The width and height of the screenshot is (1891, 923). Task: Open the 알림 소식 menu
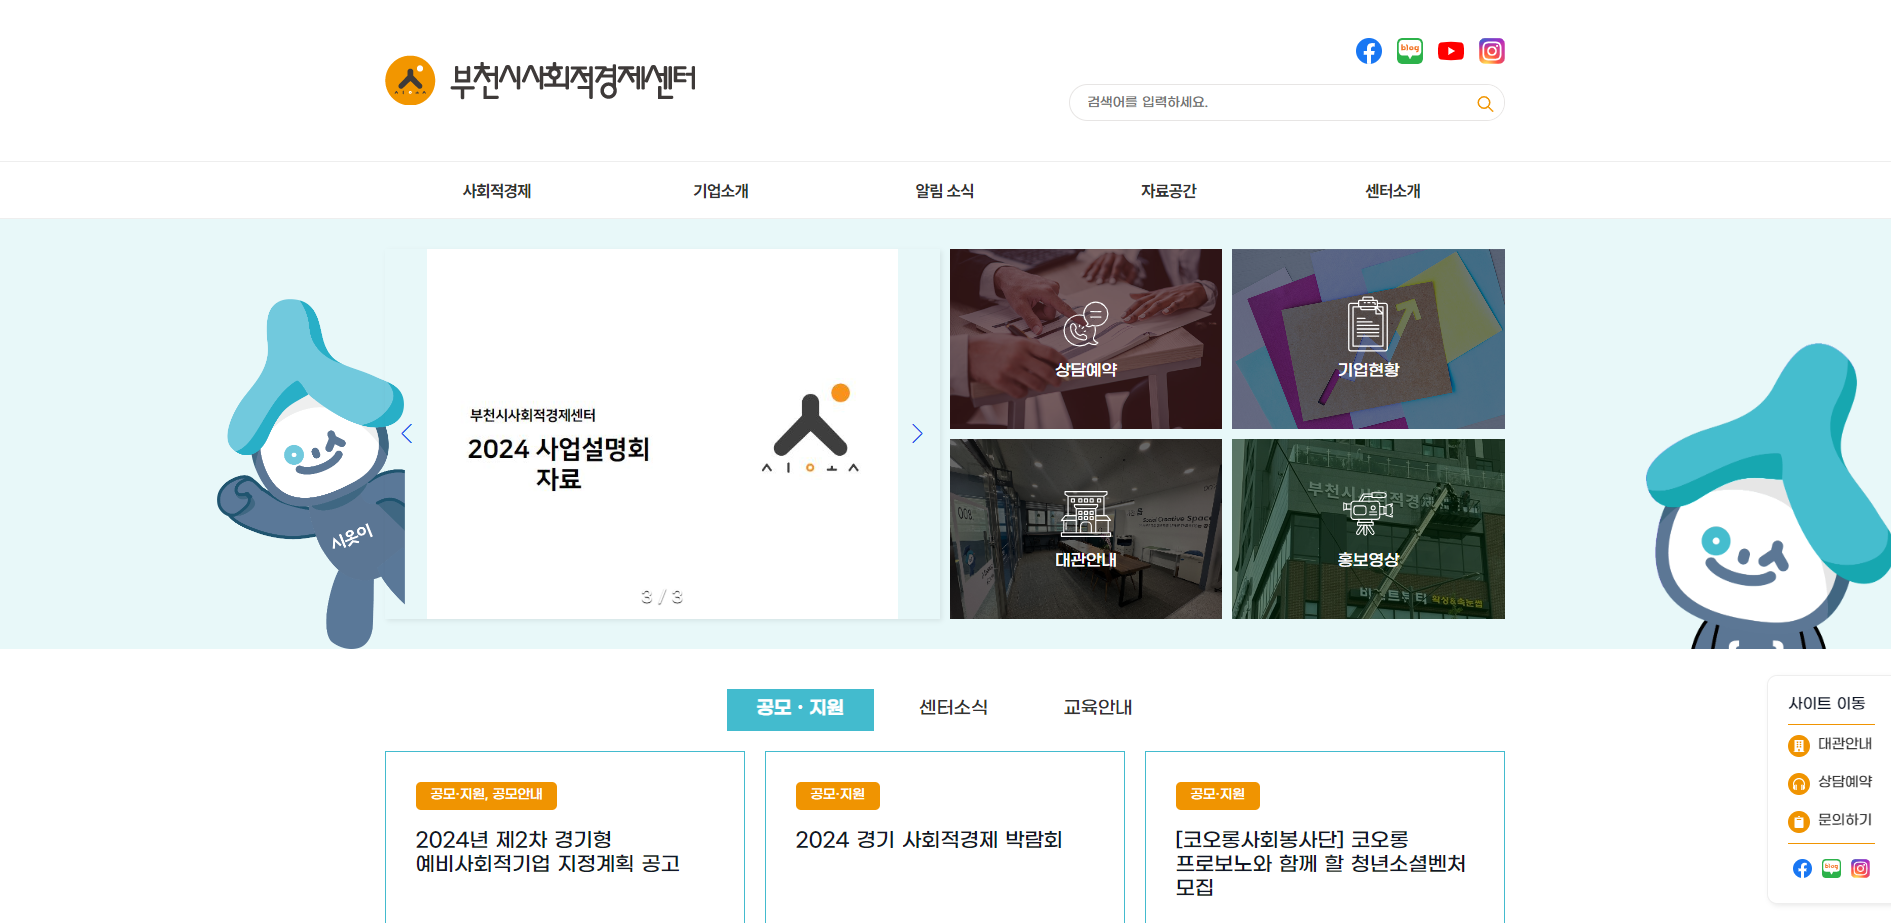[x=945, y=190]
